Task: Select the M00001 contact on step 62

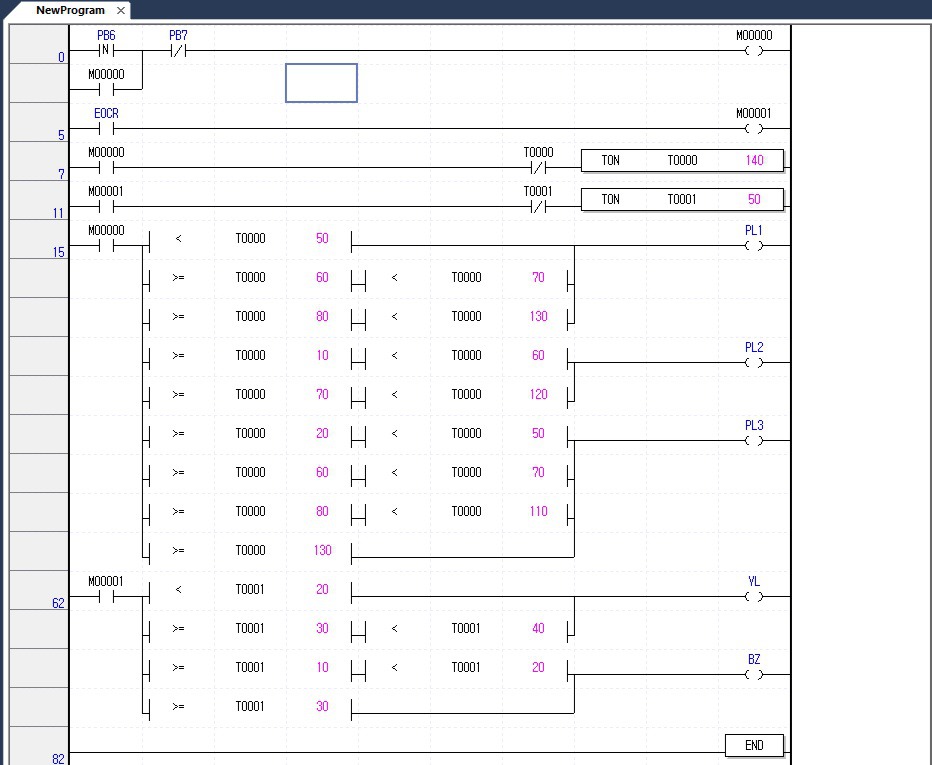Action: coord(106,597)
